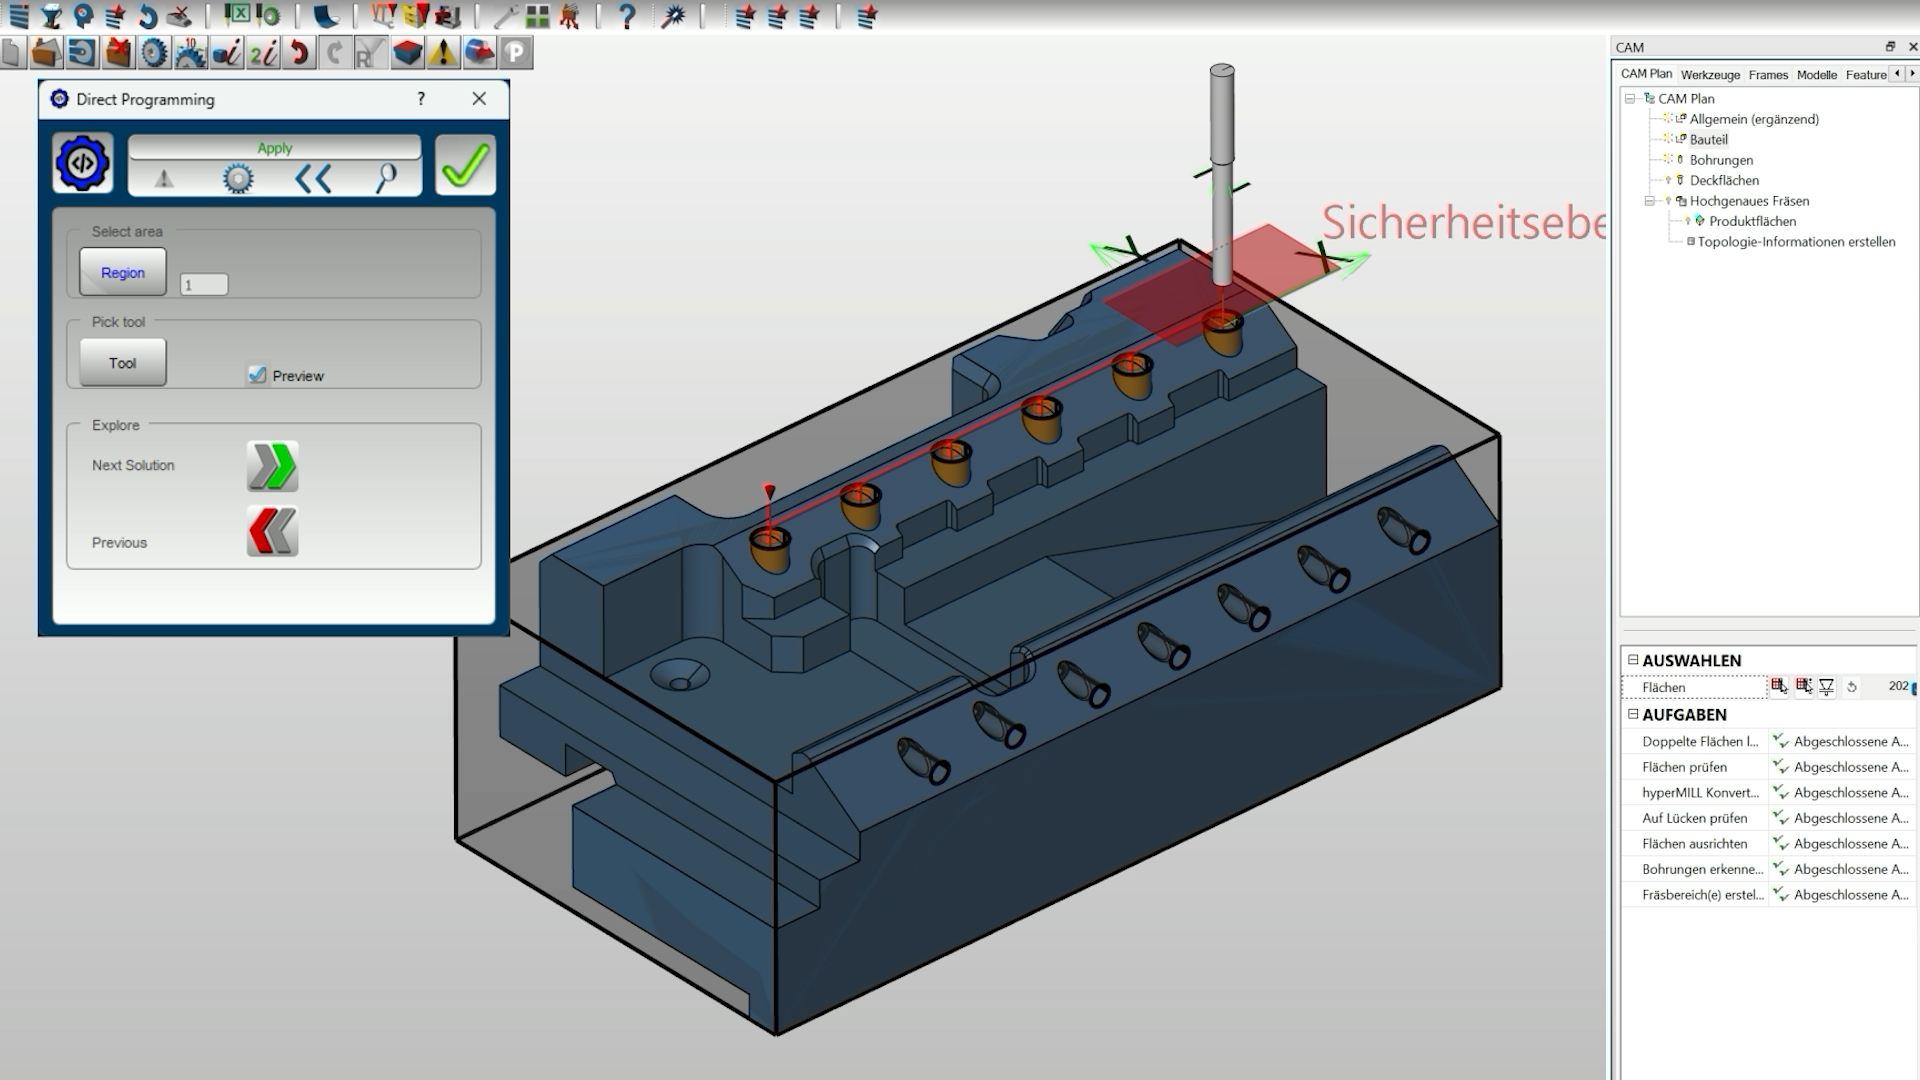Click the Next Solution green arrow
1920x1080 pixels.
pos(272,466)
